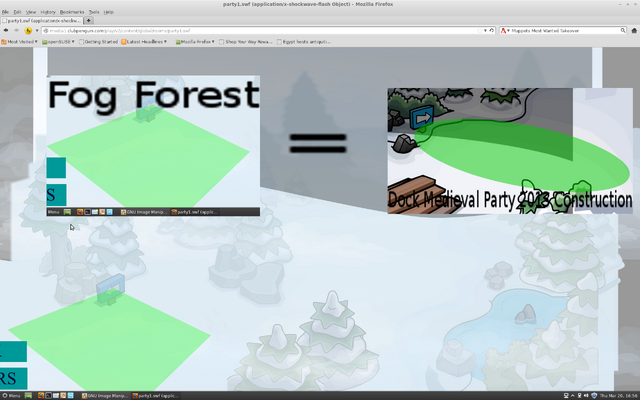Open the taskbar Menu button
This screenshot has width=640, height=400.
11,396
